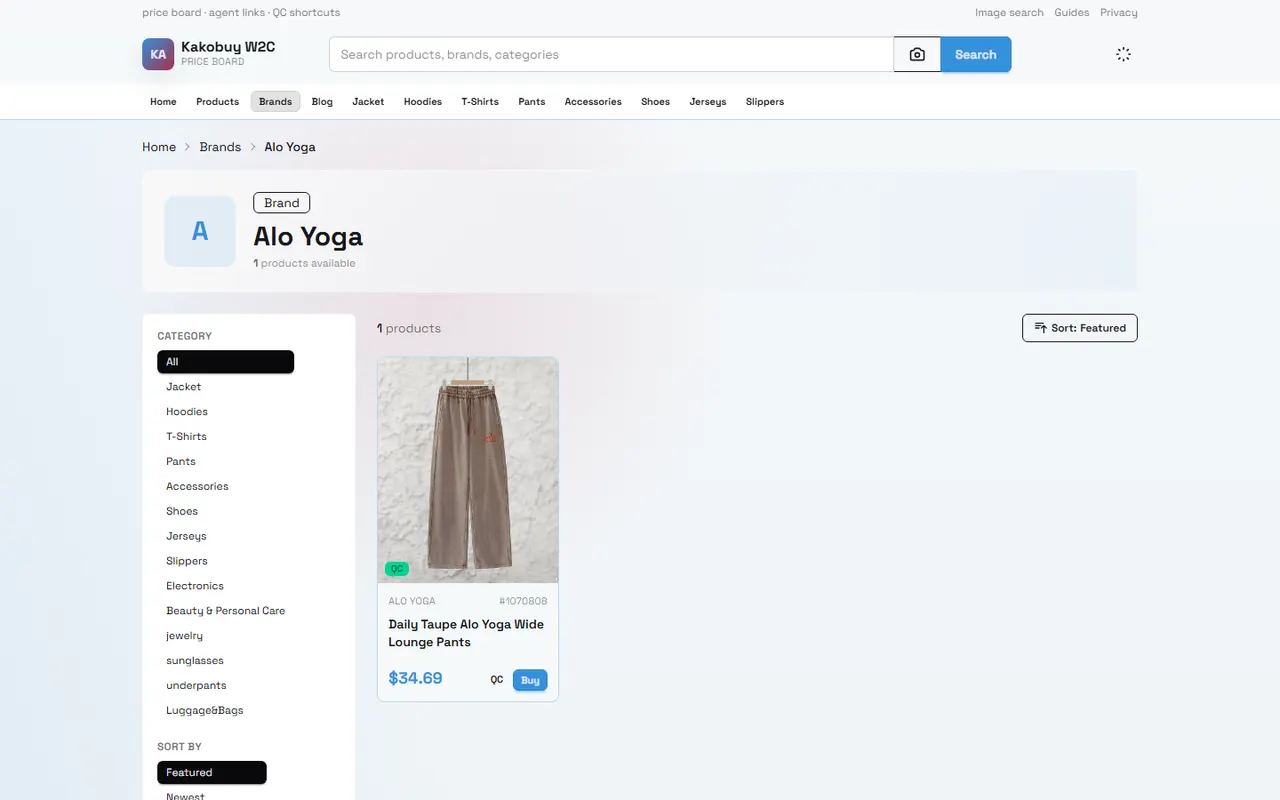Open the taupe lounge pants product image
This screenshot has height=800, width=1280.
pyautogui.click(x=468, y=470)
